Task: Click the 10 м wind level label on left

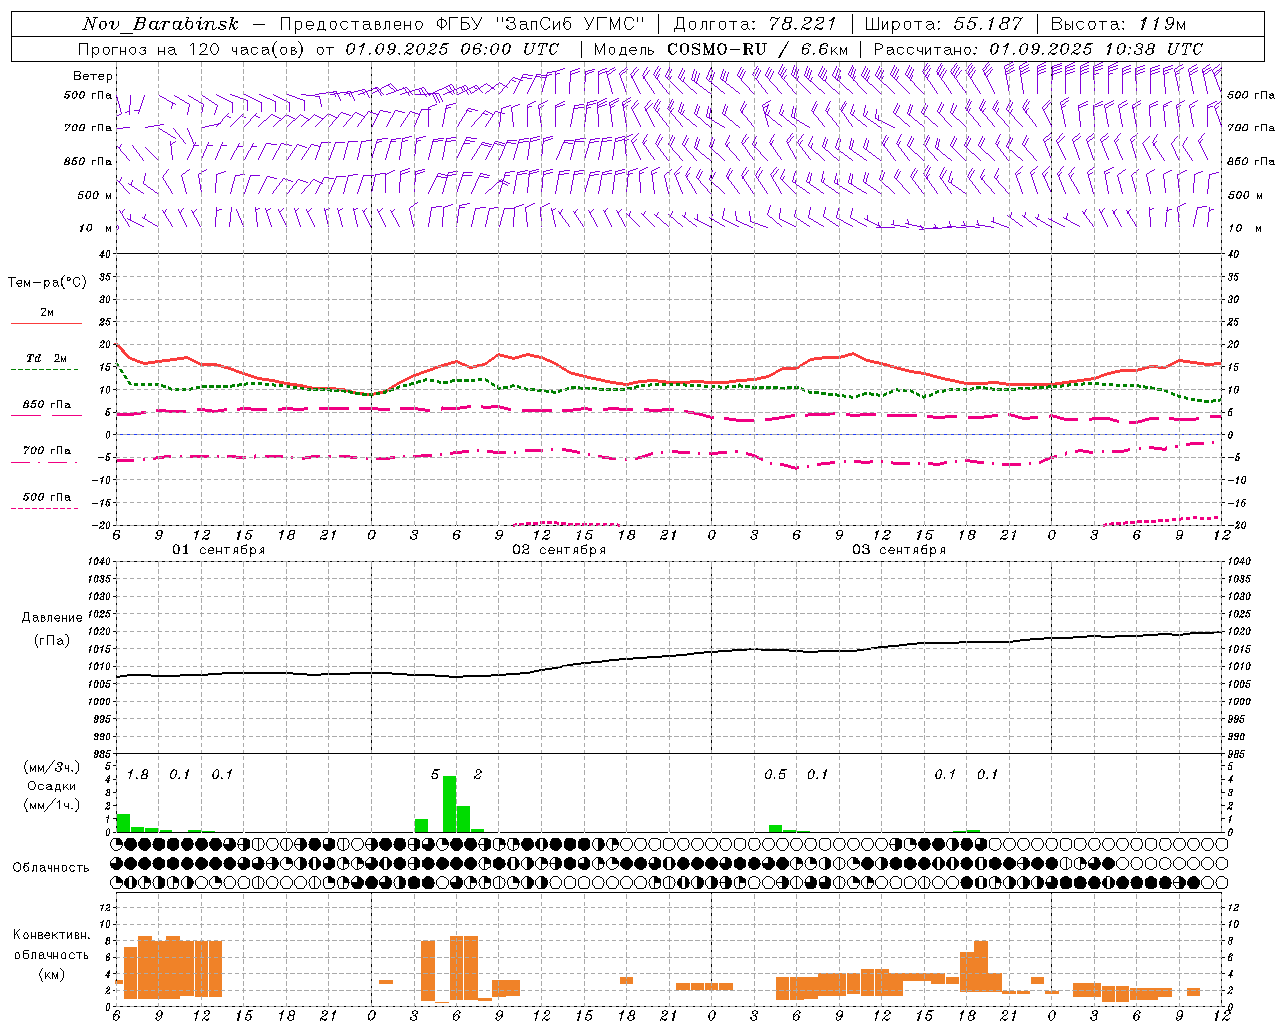Action: [x=96, y=228]
